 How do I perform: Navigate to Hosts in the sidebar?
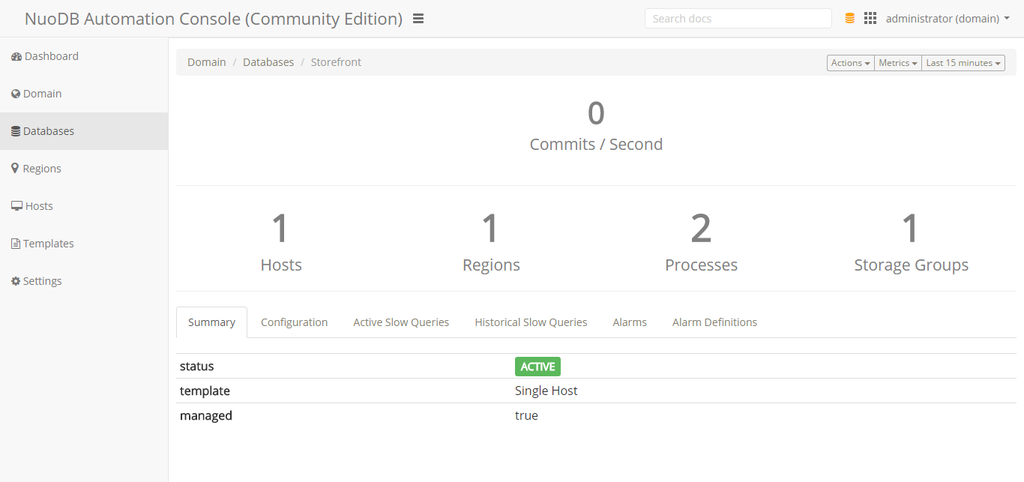tap(84, 206)
